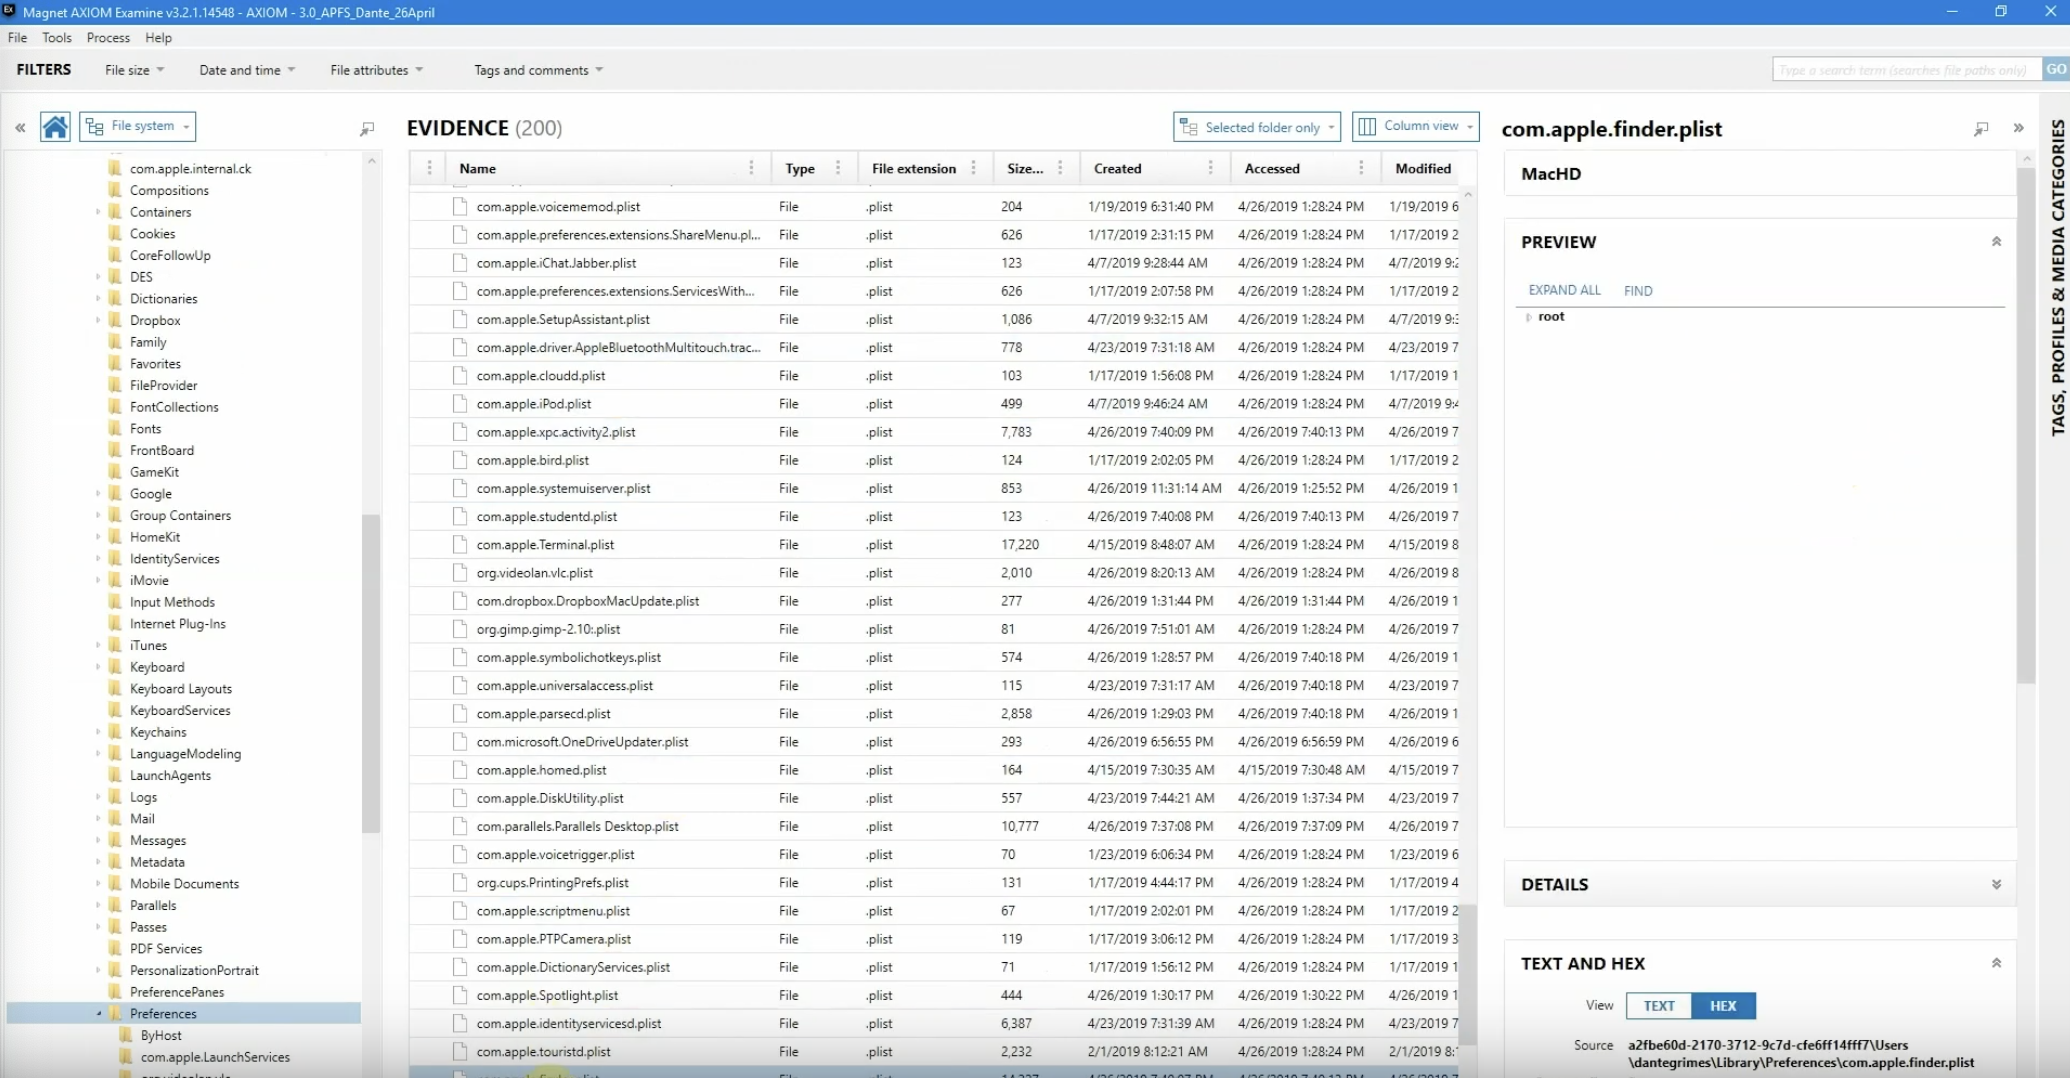Collapse the TEXT AND HEX section

[1996, 964]
